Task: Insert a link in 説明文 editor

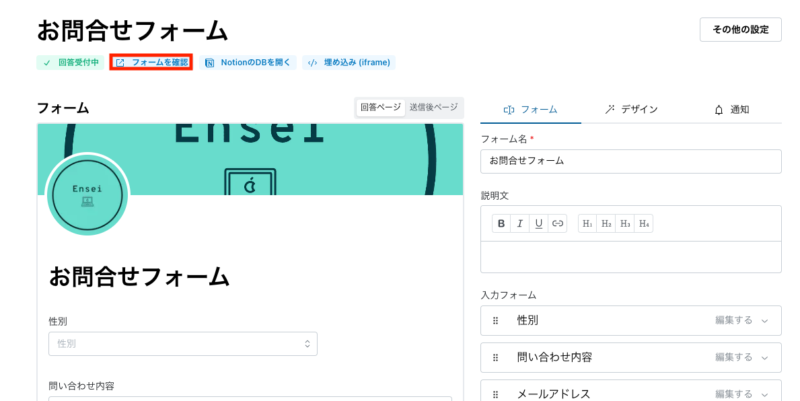Action: pyautogui.click(x=558, y=223)
